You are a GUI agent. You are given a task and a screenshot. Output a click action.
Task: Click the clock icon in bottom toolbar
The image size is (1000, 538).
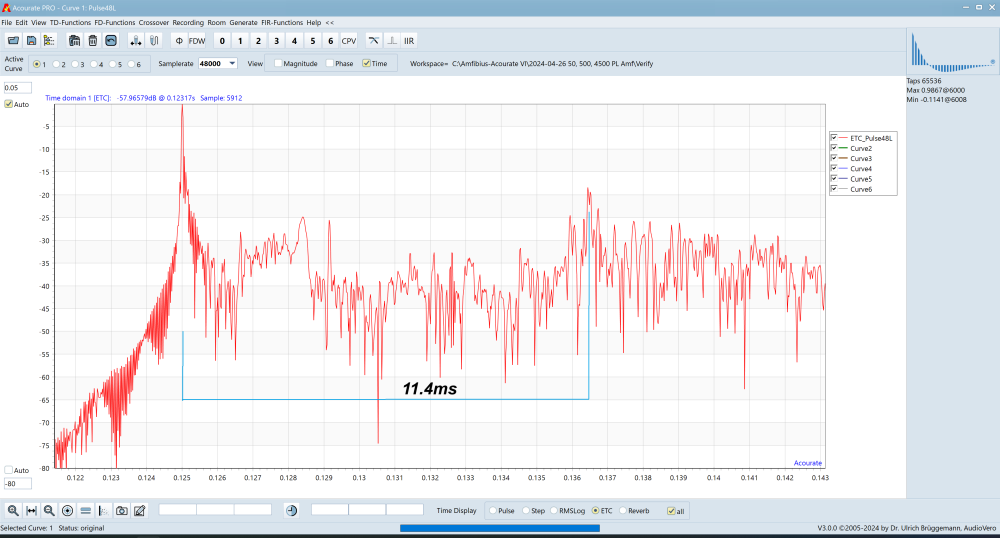pyautogui.click(x=291, y=510)
